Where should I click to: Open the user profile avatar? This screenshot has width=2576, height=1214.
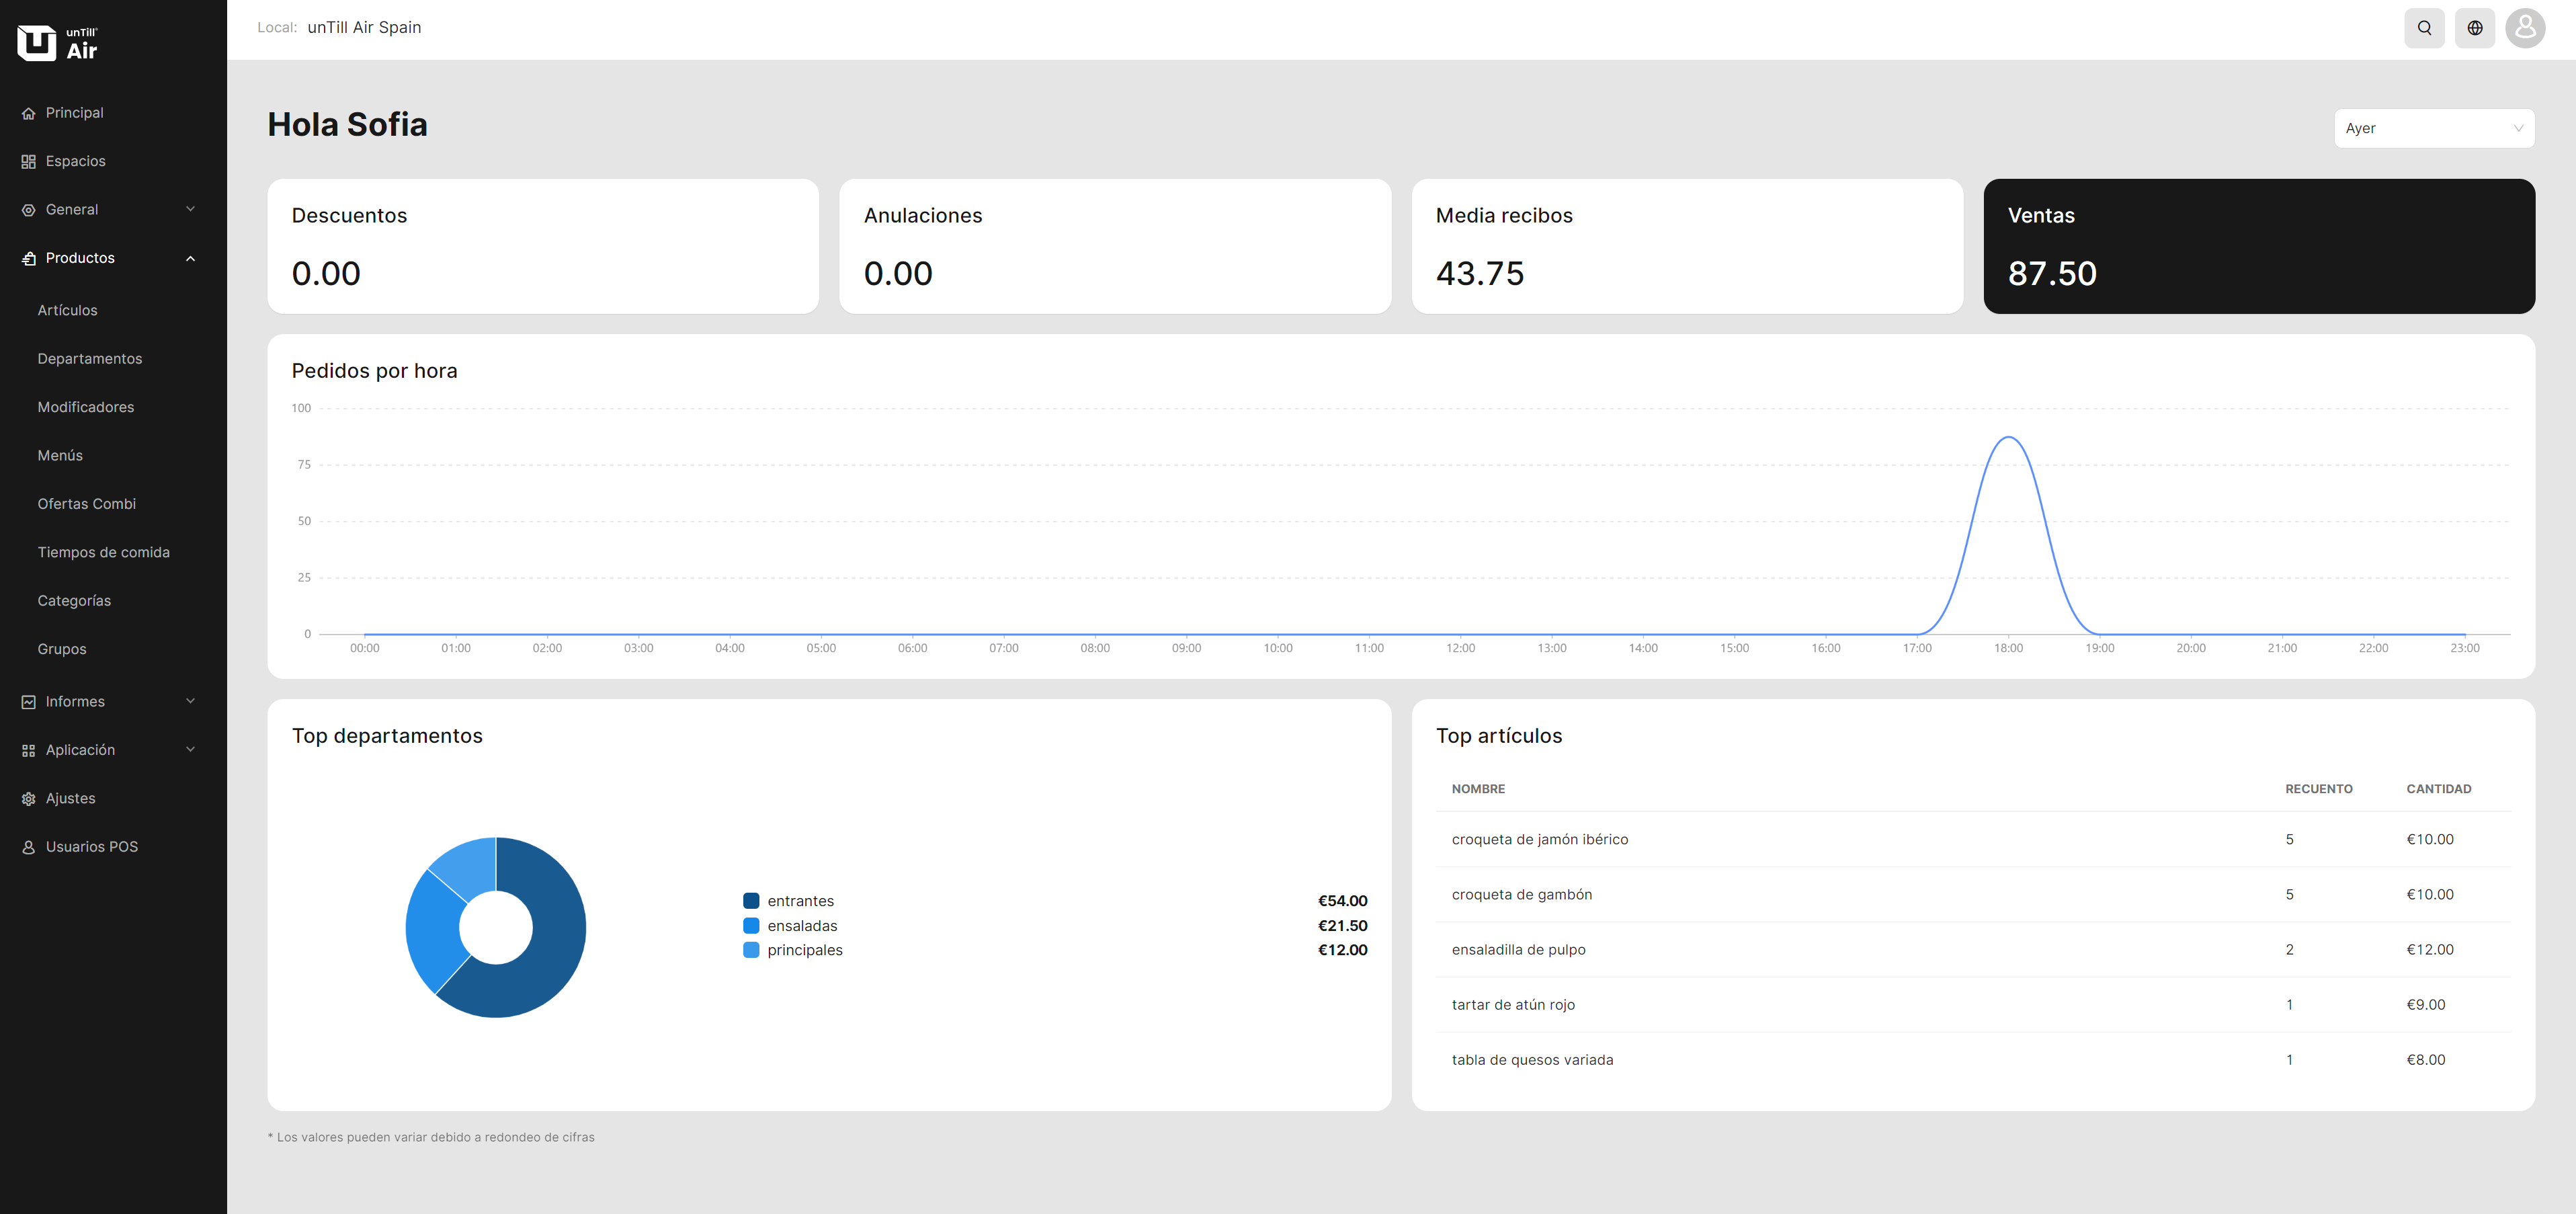pyautogui.click(x=2525, y=28)
